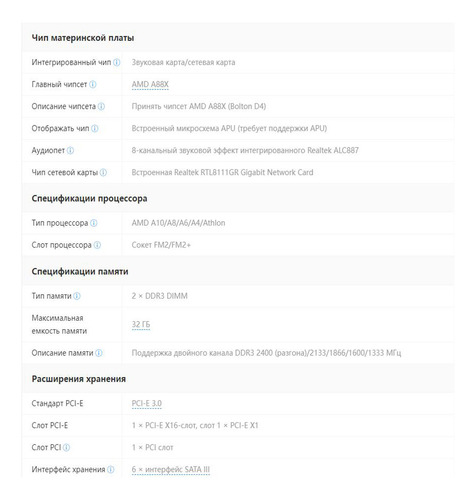Click info icon beside Описание памяти
This screenshot has height=500, width=476.
point(99,353)
